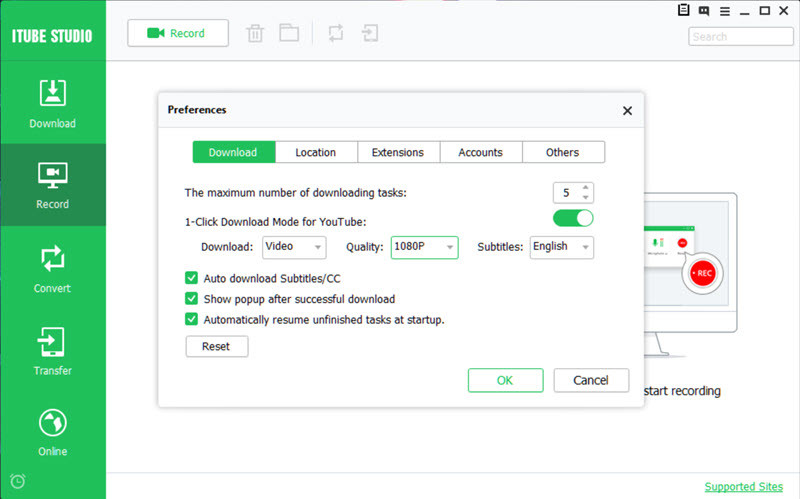Viewport: 800px width, 499px height.
Task: Uncheck Automatically resume unfinished tasks at startup
Action: [x=191, y=319]
